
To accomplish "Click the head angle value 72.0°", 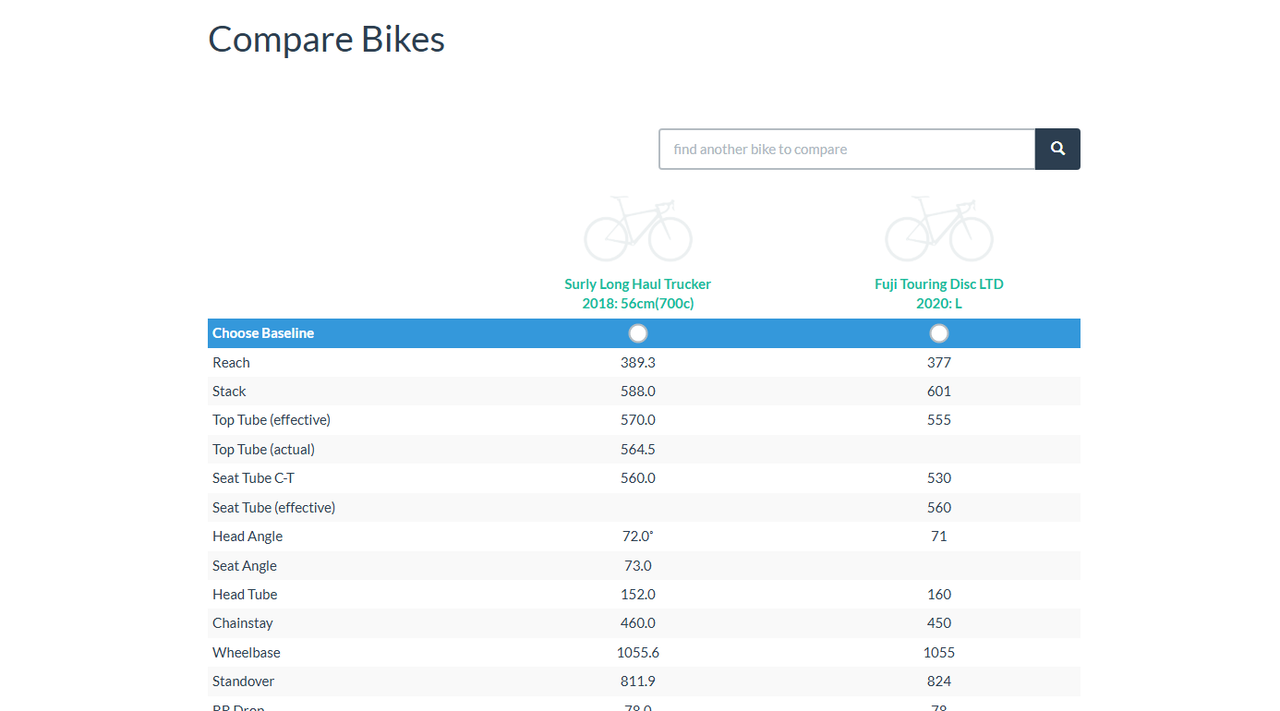I will [x=638, y=536].
